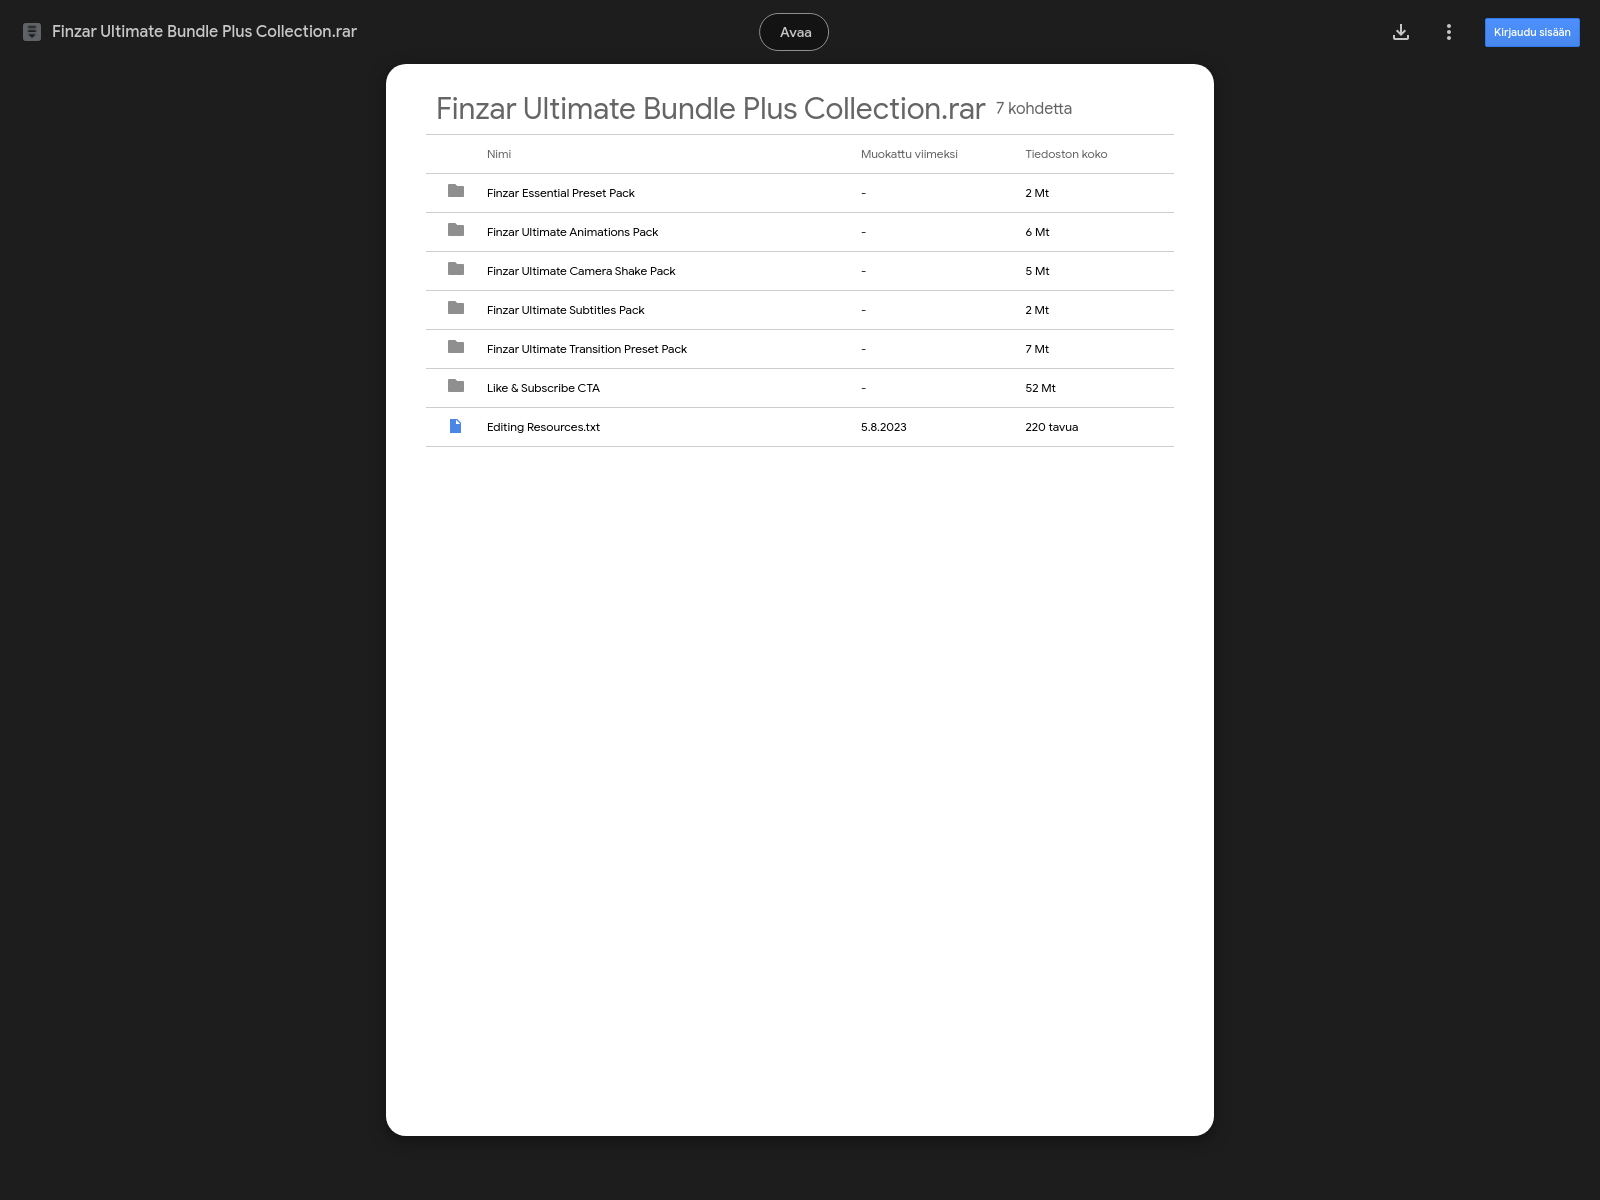Viewport: 1600px width, 1200px height.
Task: Open the three-dot more actions menu
Action: (x=1449, y=32)
